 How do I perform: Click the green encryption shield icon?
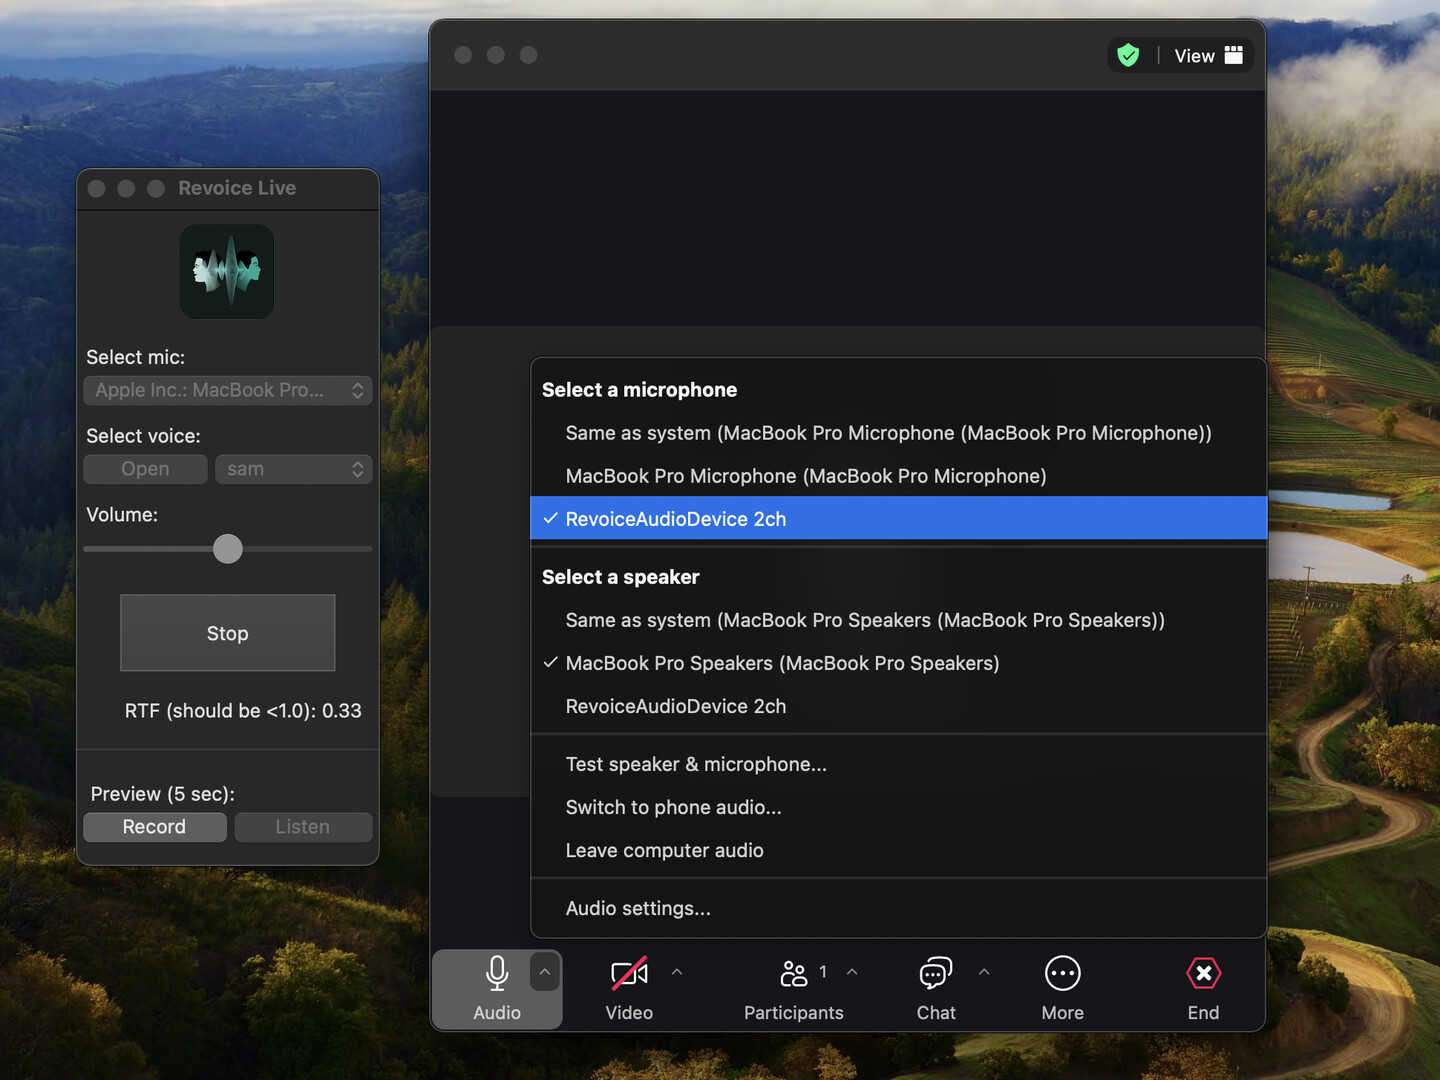point(1128,55)
